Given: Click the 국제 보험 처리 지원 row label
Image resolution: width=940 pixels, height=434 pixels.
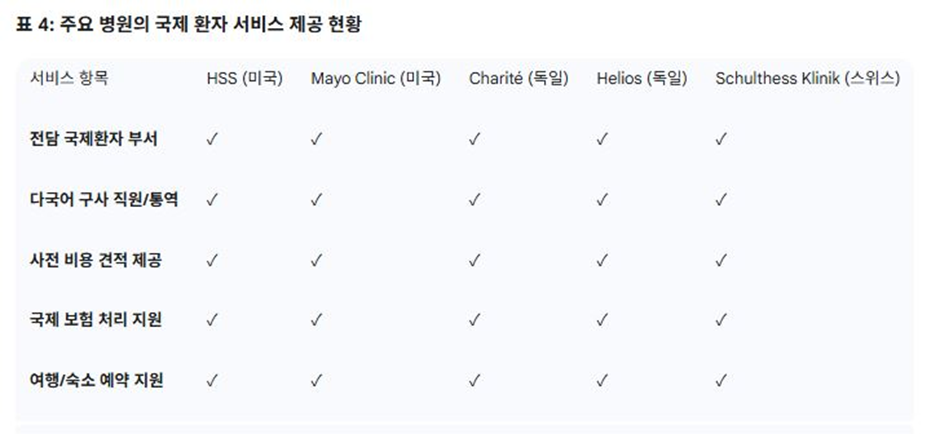Looking at the screenshot, I should [x=95, y=320].
